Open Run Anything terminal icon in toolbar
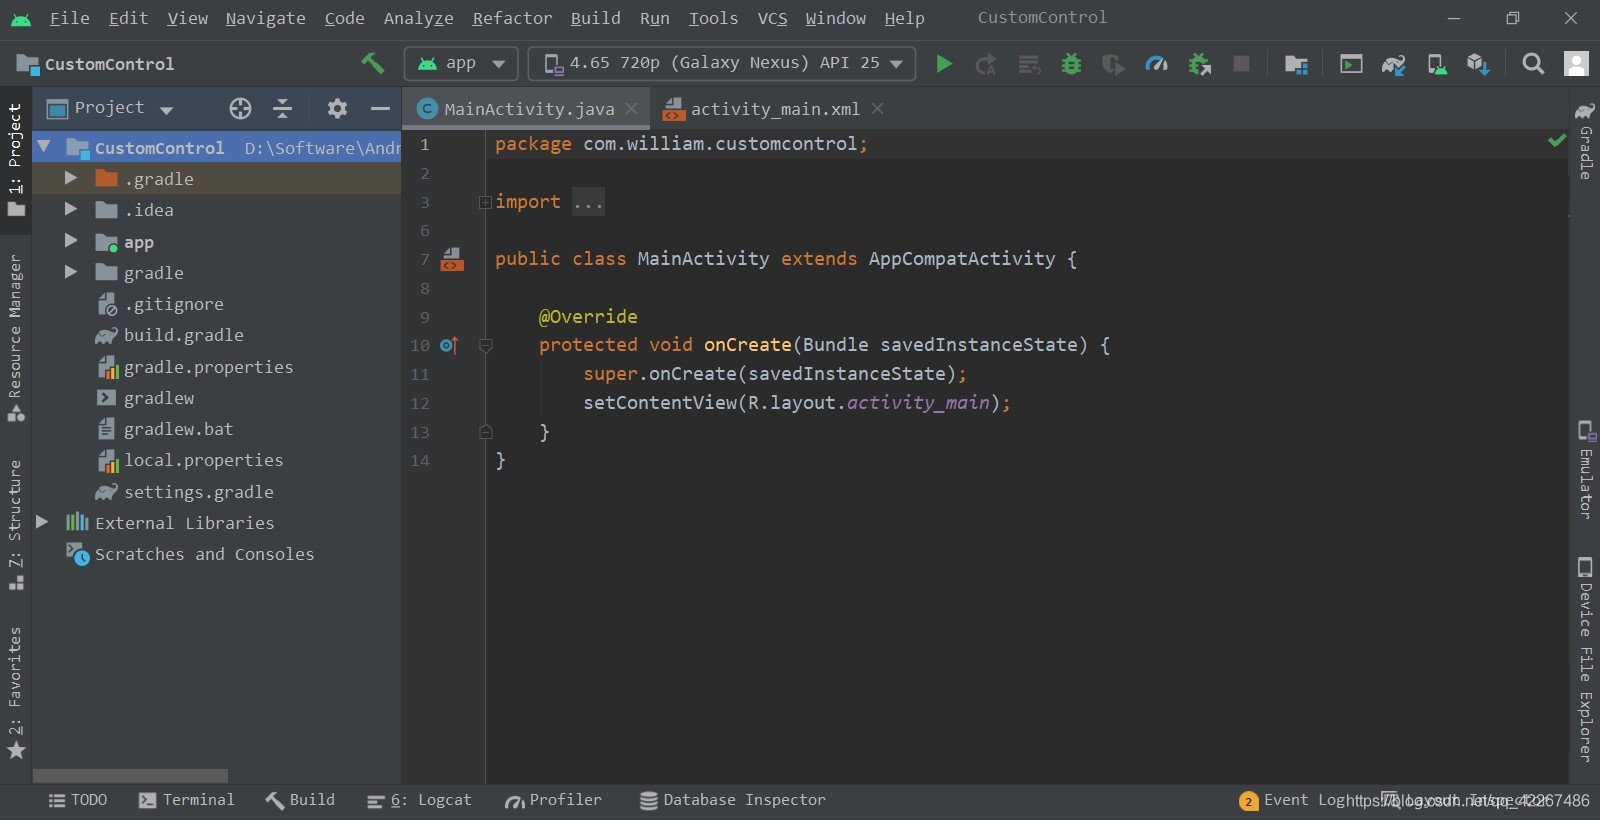Screen dimensions: 1600x820 pyautogui.click(x=1351, y=64)
